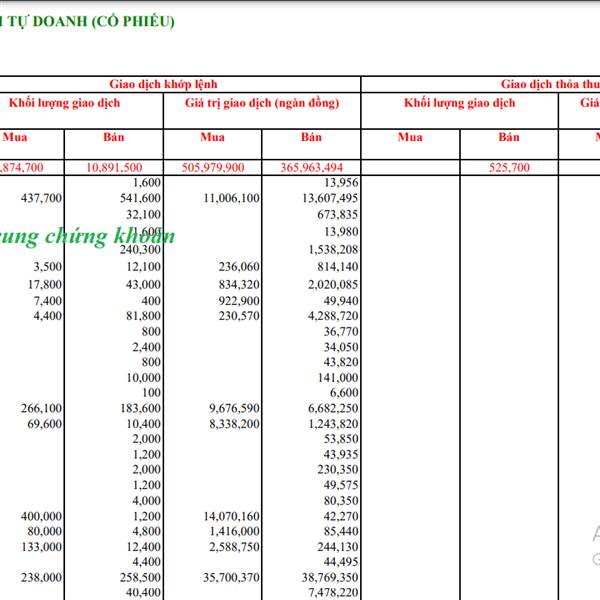
Task: Select the value 814,140
Action: tap(338, 267)
